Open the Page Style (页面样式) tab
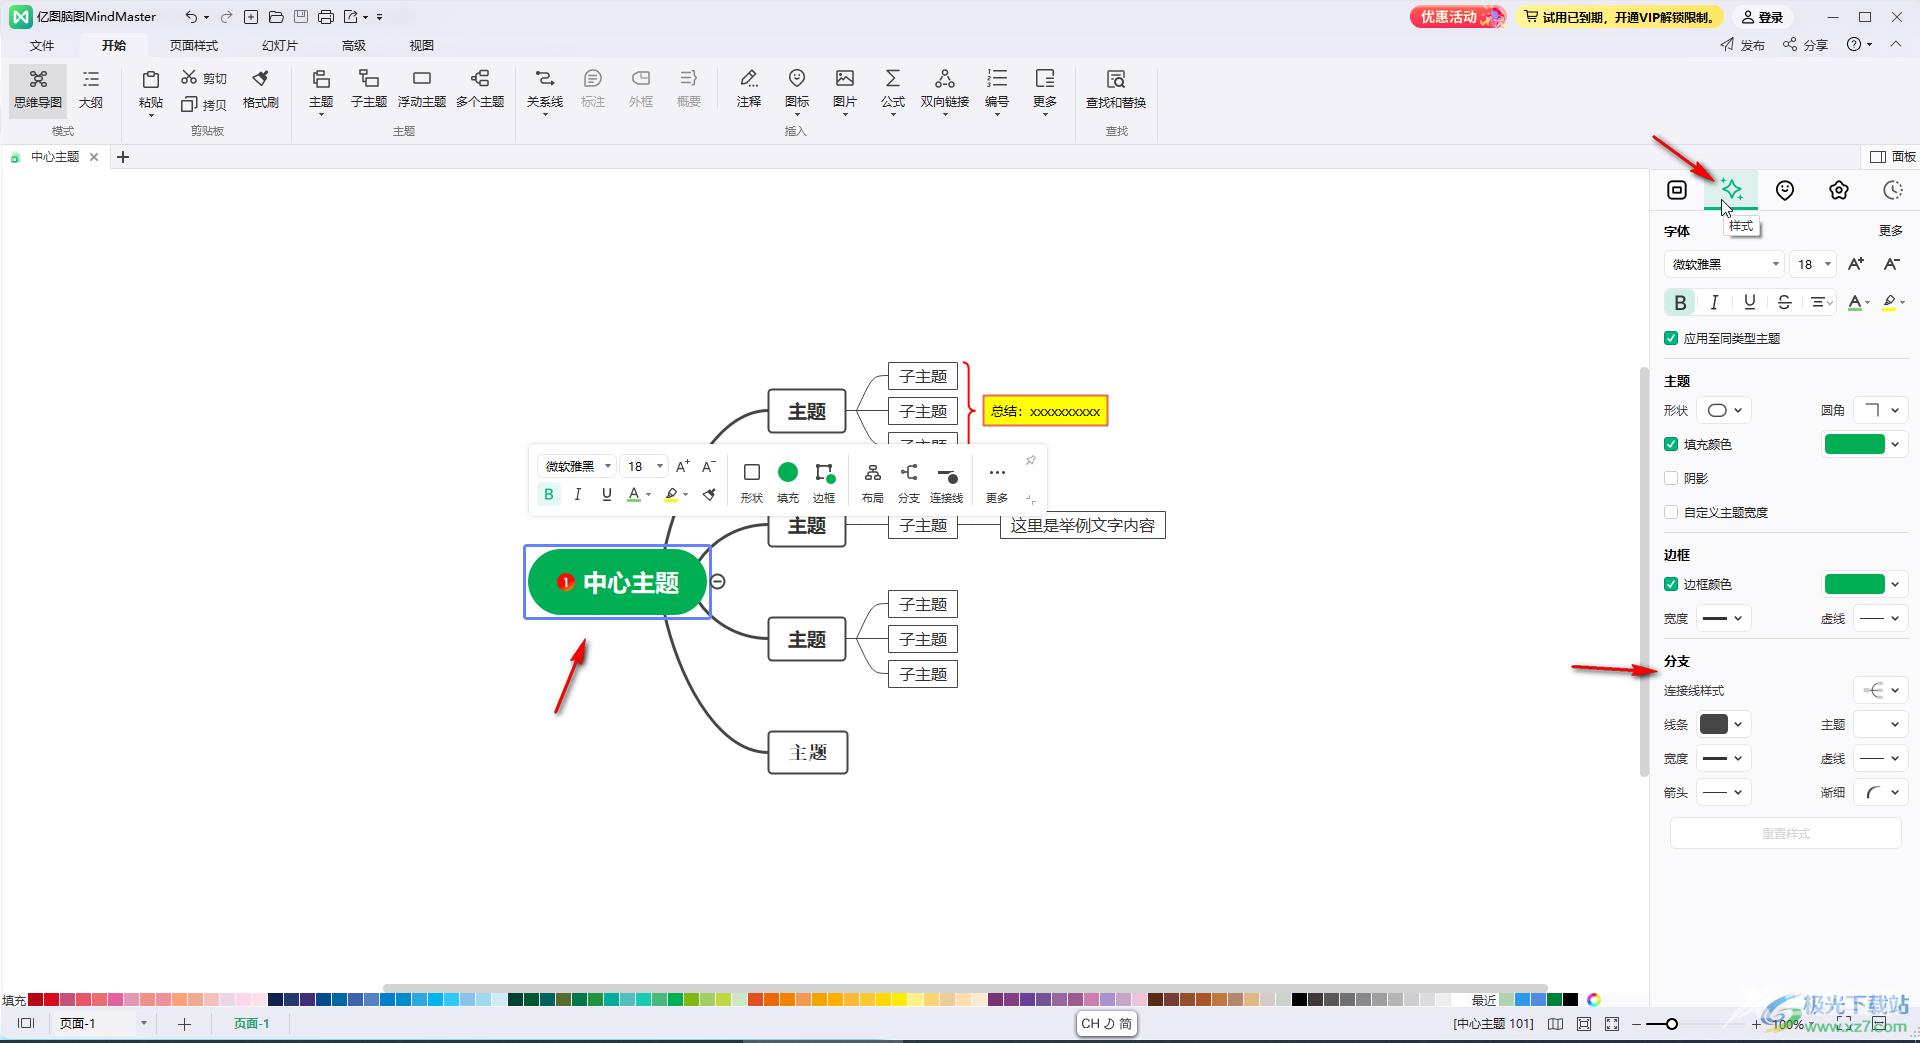Image resolution: width=1920 pixels, height=1043 pixels. click(193, 45)
